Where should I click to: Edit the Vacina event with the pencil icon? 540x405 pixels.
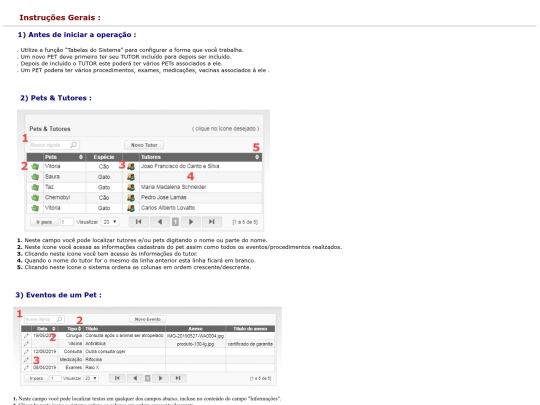click(x=26, y=343)
